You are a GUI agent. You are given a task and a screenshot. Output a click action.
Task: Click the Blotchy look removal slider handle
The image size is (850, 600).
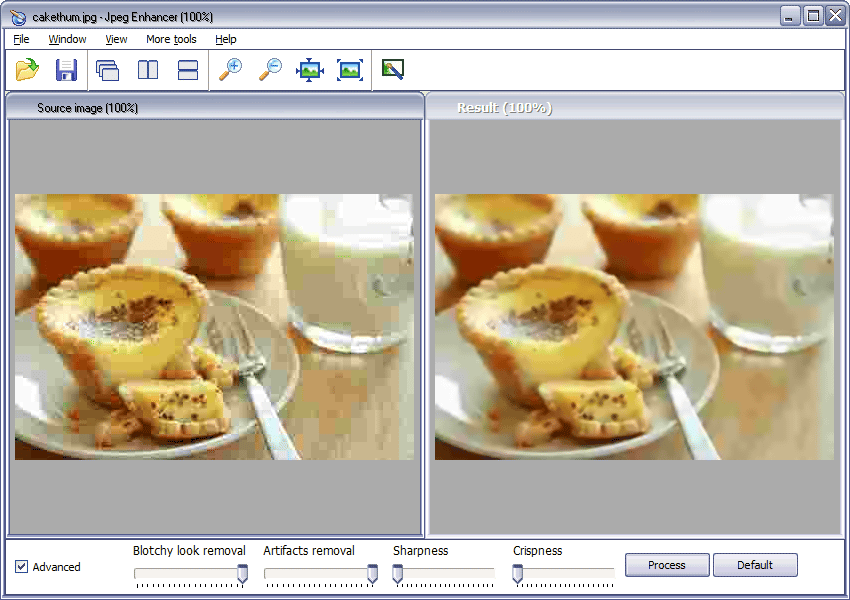click(242, 574)
